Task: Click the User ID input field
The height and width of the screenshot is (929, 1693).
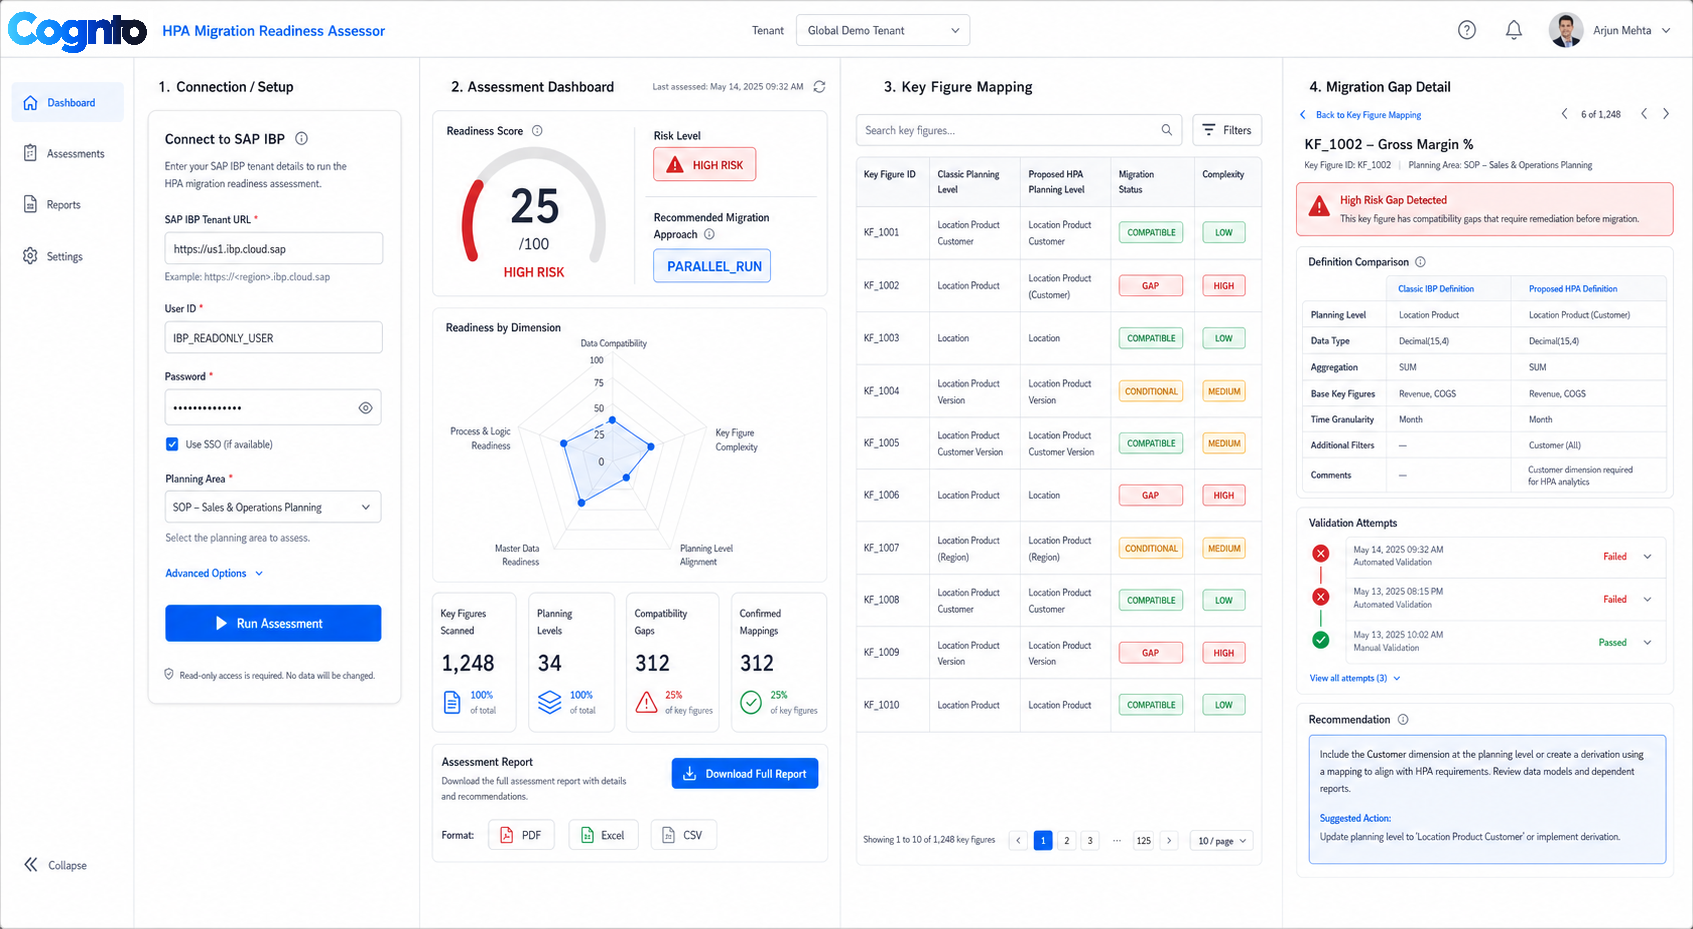Action: [x=273, y=338]
